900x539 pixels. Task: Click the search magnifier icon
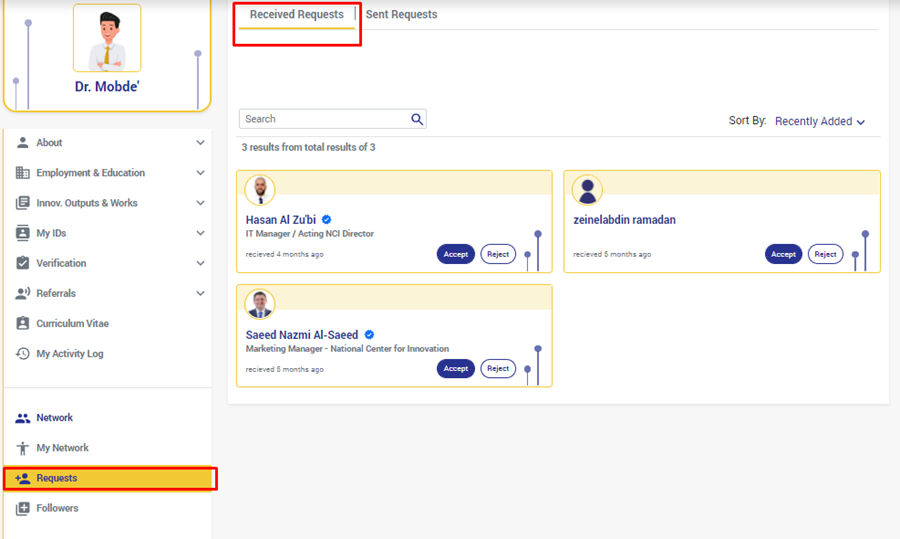click(417, 119)
